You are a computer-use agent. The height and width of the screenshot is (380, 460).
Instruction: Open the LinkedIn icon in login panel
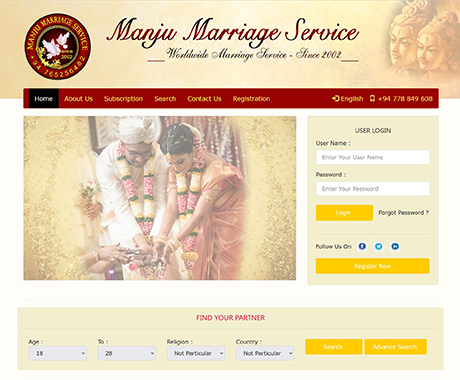pos(395,246)
